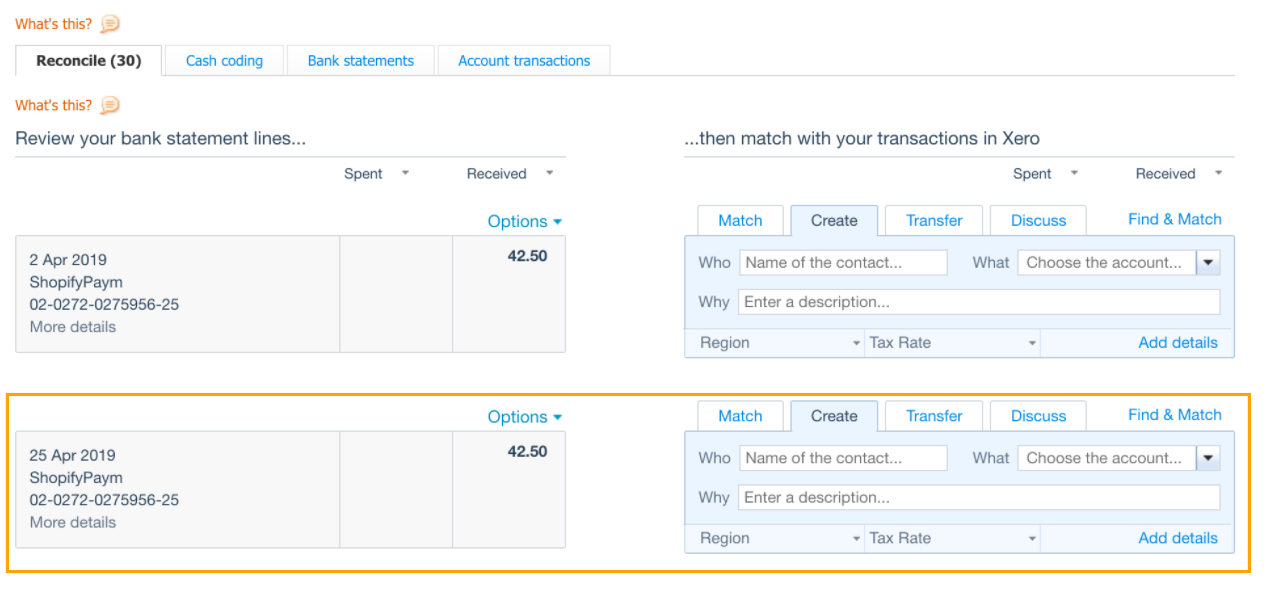Click the speech bubble icon below Reconcile tab
1274x597 pixels.
(x=110, y=105)
